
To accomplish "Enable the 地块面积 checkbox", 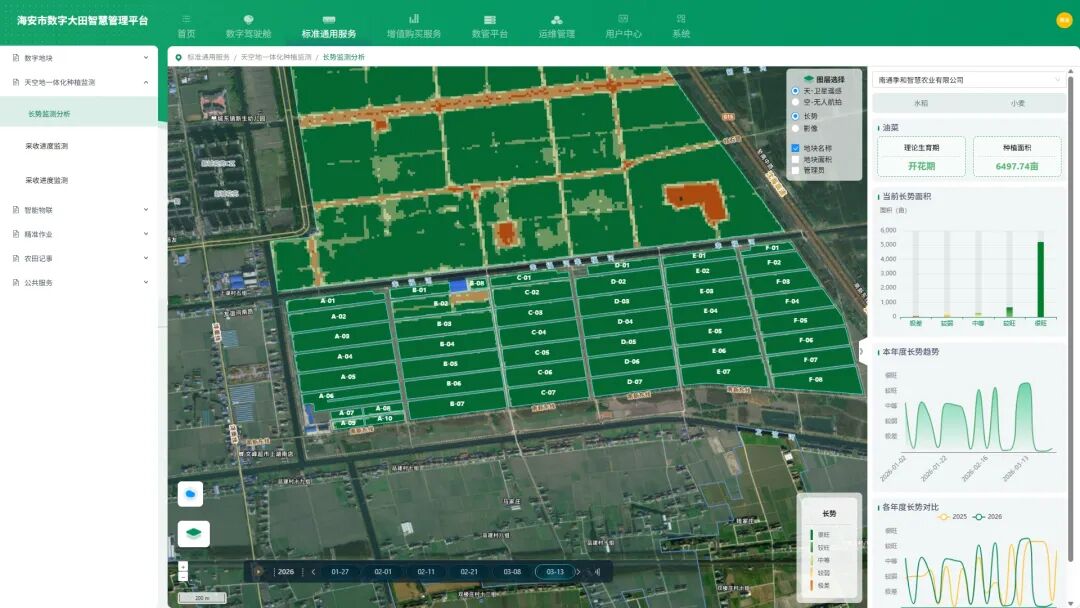I will [x=796, y=159].
